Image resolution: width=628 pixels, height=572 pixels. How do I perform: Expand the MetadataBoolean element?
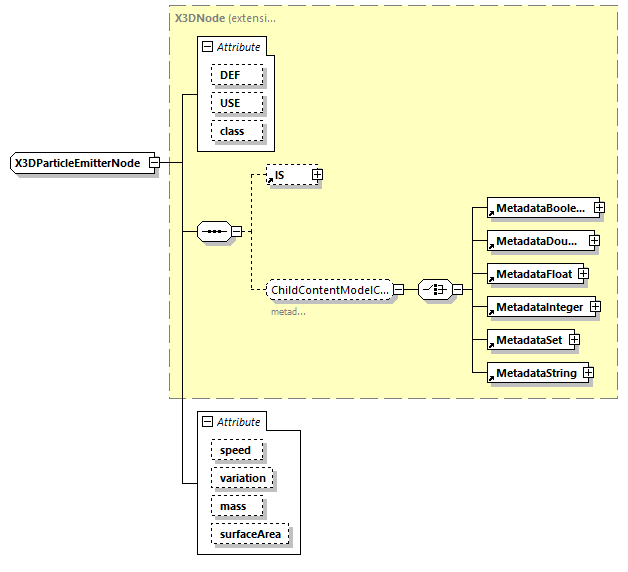coord(599,208)
